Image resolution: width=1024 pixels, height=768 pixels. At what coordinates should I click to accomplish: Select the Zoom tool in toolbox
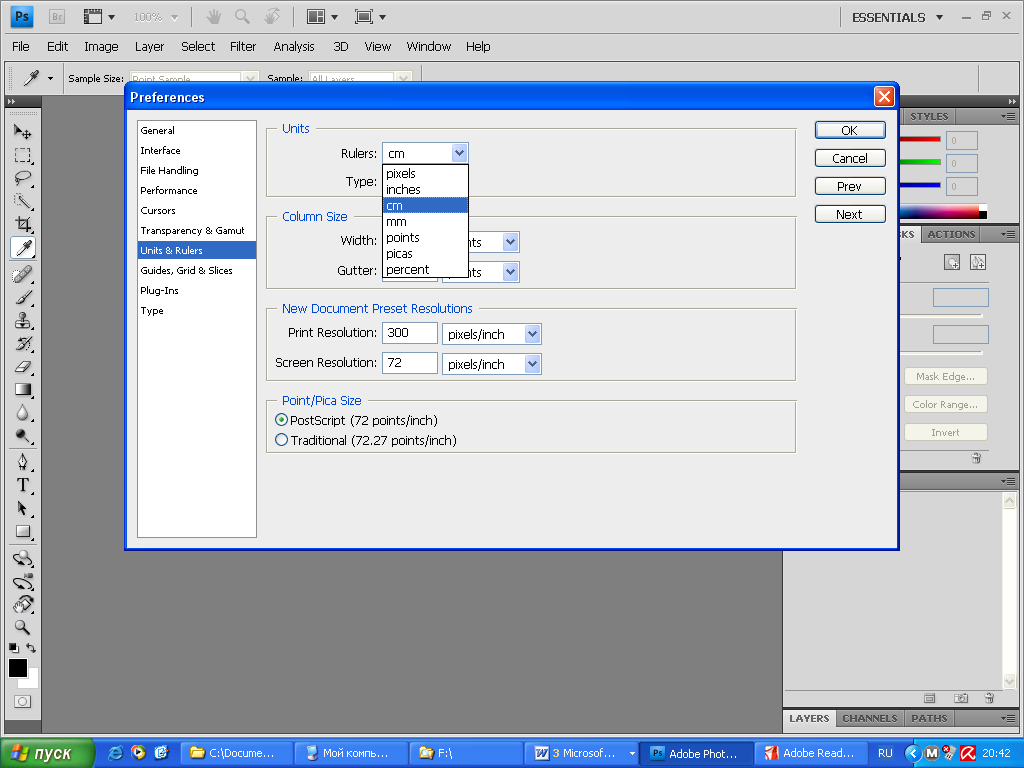pos(23,627)
